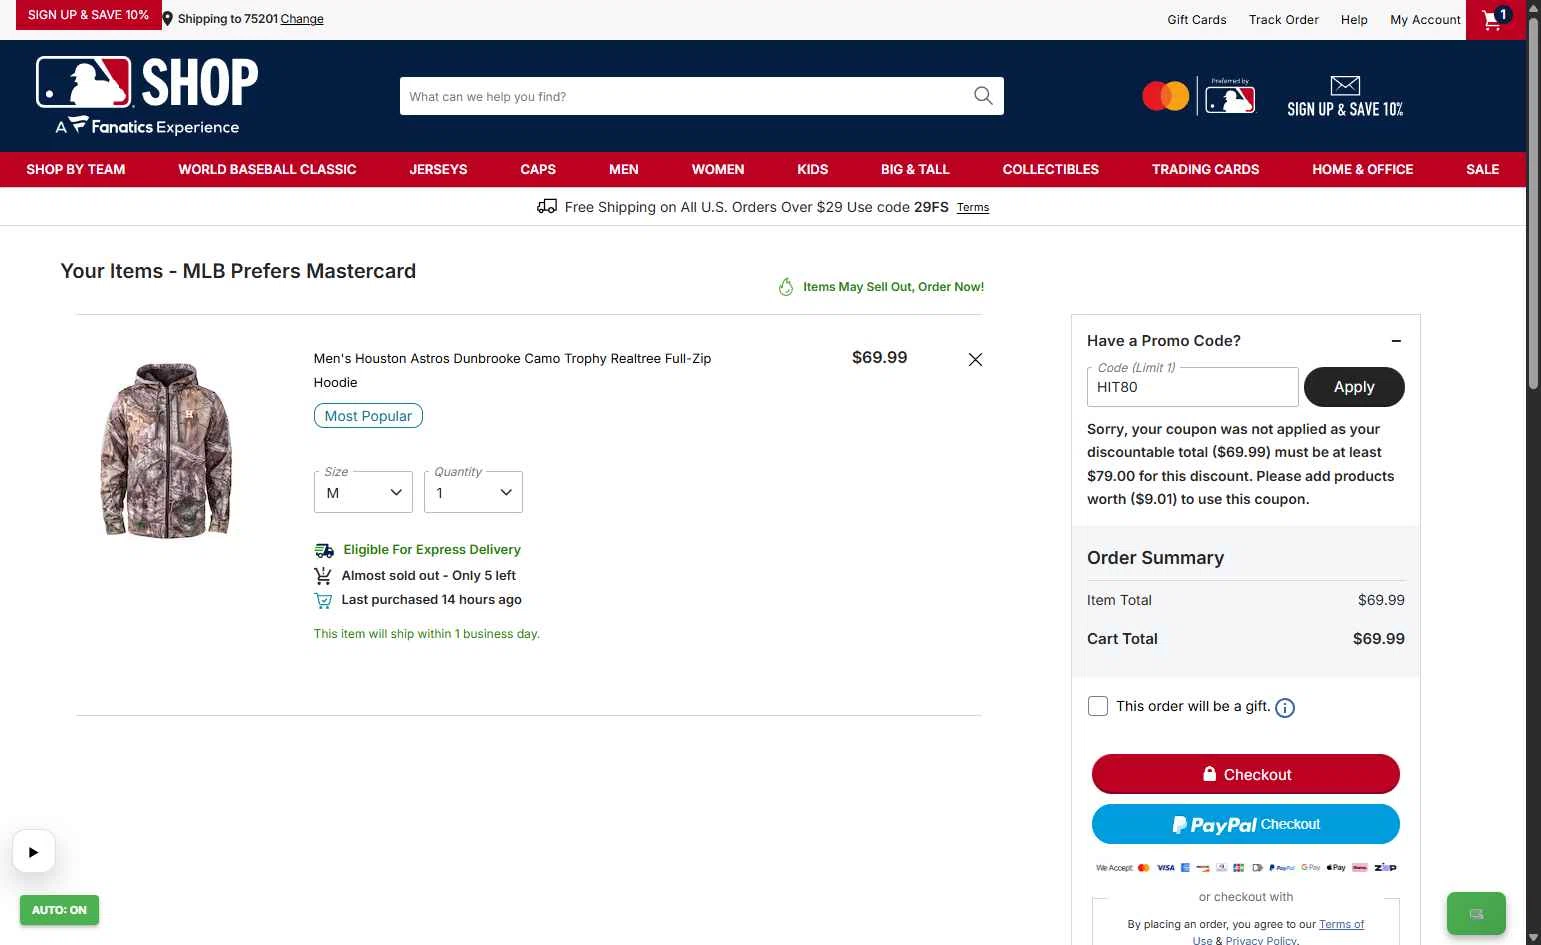Click the hoodie product title link

pos(512,370)
